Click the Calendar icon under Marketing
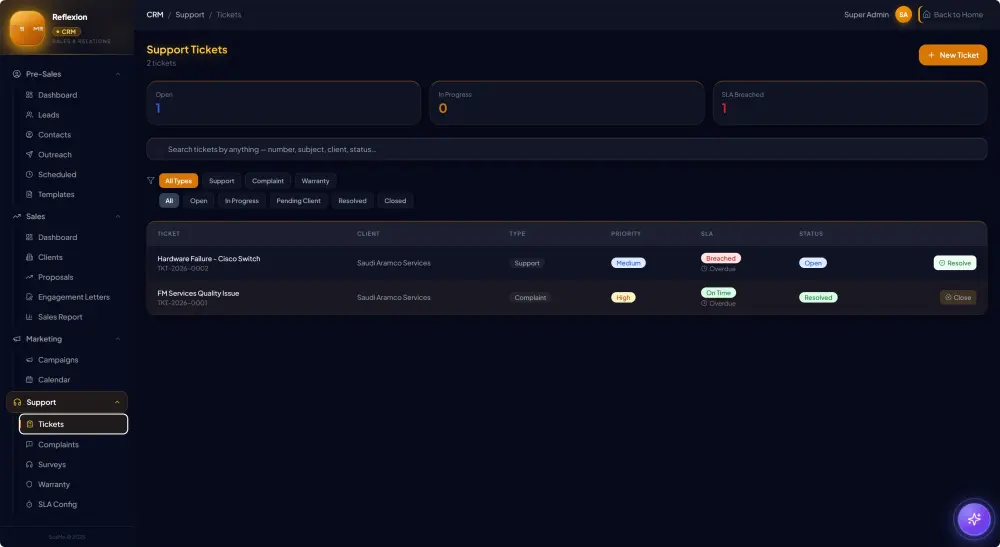The height and width of the screenshot is (547, 1000). click(x=29, y=379)
